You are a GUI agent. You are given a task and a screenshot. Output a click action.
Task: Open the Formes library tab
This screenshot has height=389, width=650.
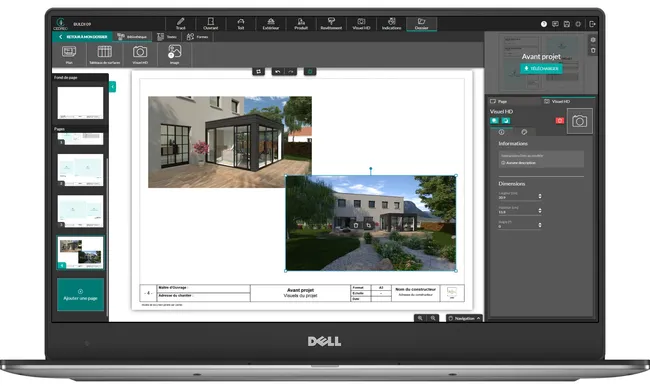click(x=198, y=37)
